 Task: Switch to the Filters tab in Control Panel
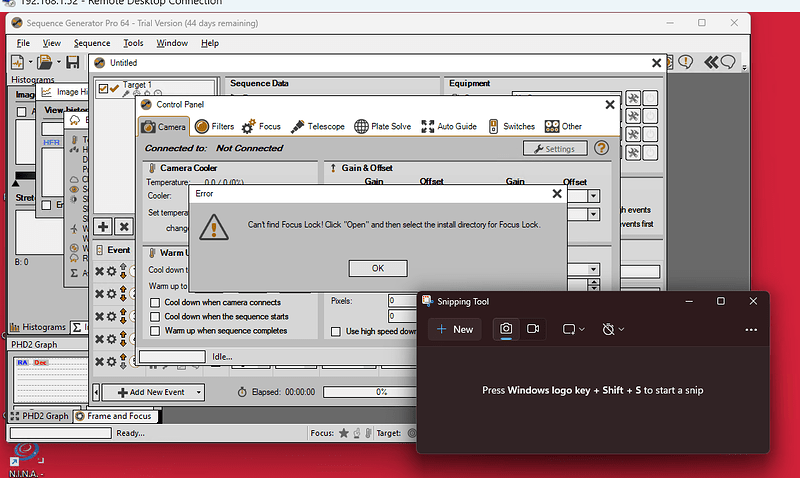[214, 126]
